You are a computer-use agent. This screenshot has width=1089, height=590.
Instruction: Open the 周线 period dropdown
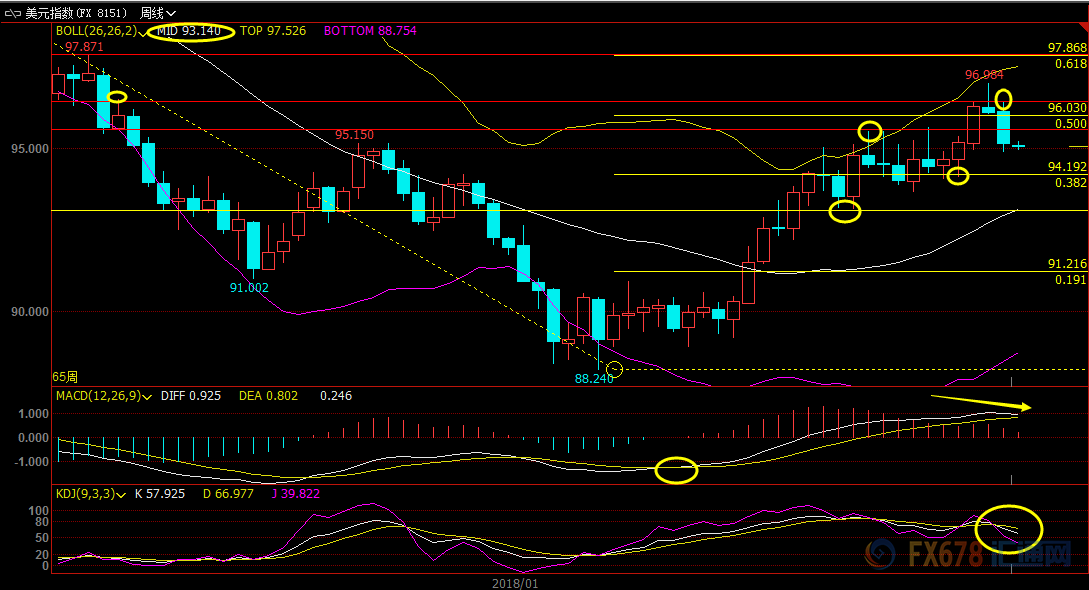(x=157, y=13)
